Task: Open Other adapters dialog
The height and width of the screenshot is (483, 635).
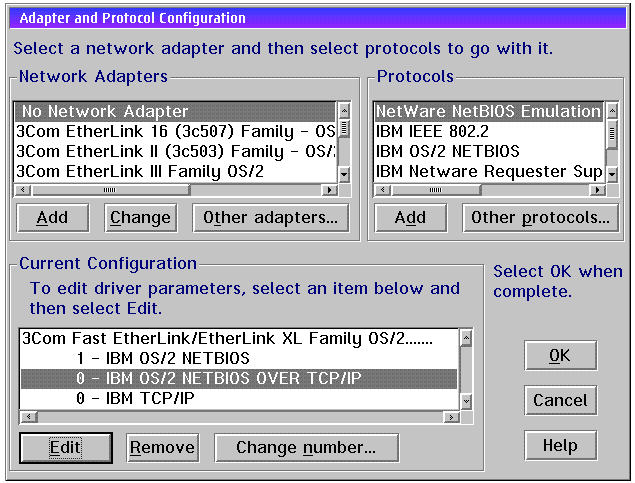Action: tap(270, 217)
